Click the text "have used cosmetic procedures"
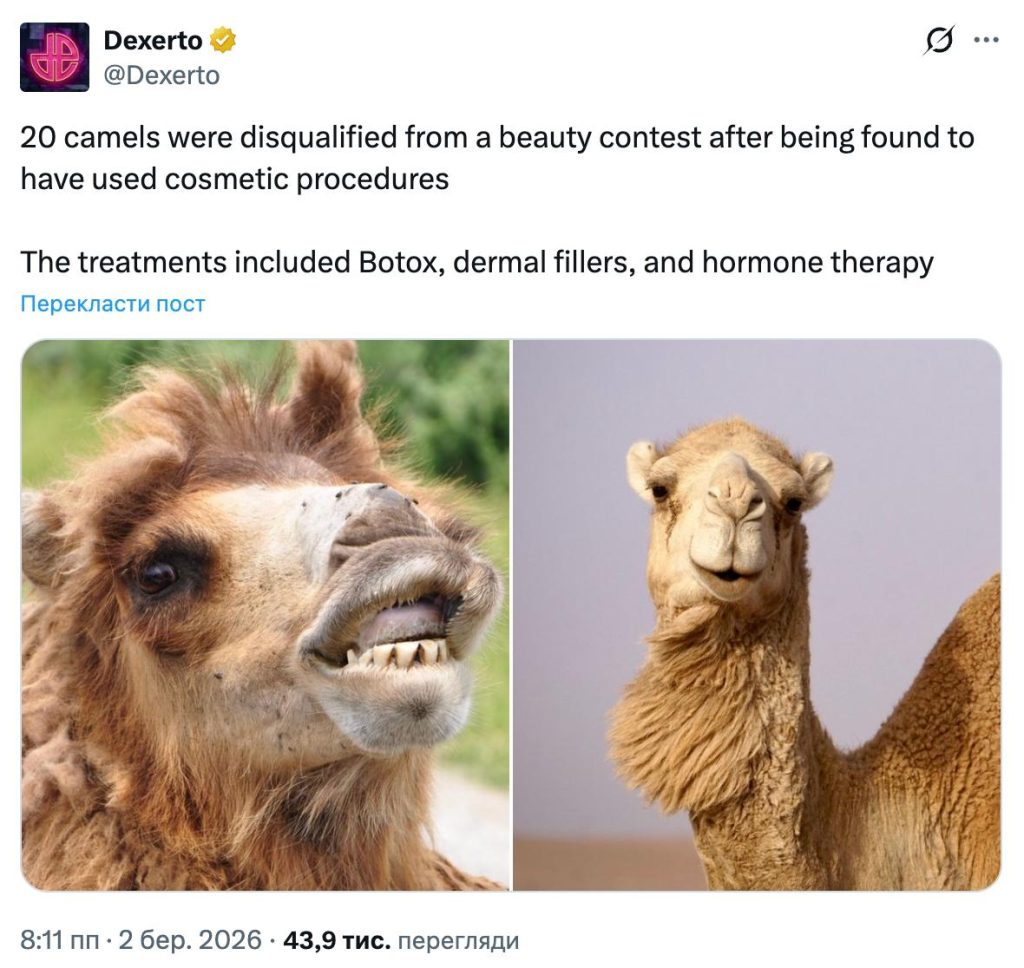This screenshot has width=1024, height=968. point(234,179)
